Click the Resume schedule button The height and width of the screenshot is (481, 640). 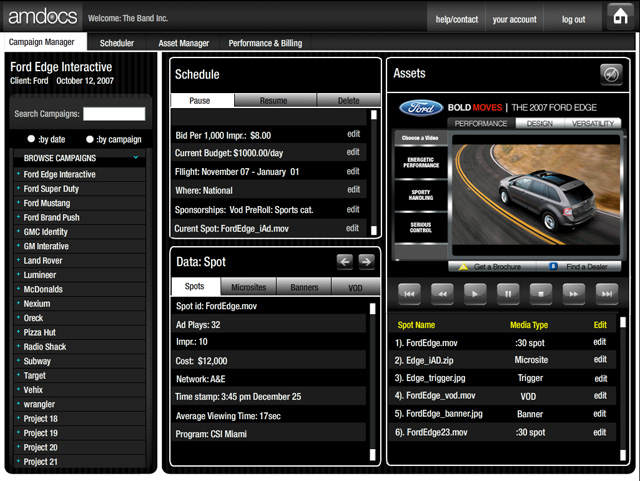274,100
